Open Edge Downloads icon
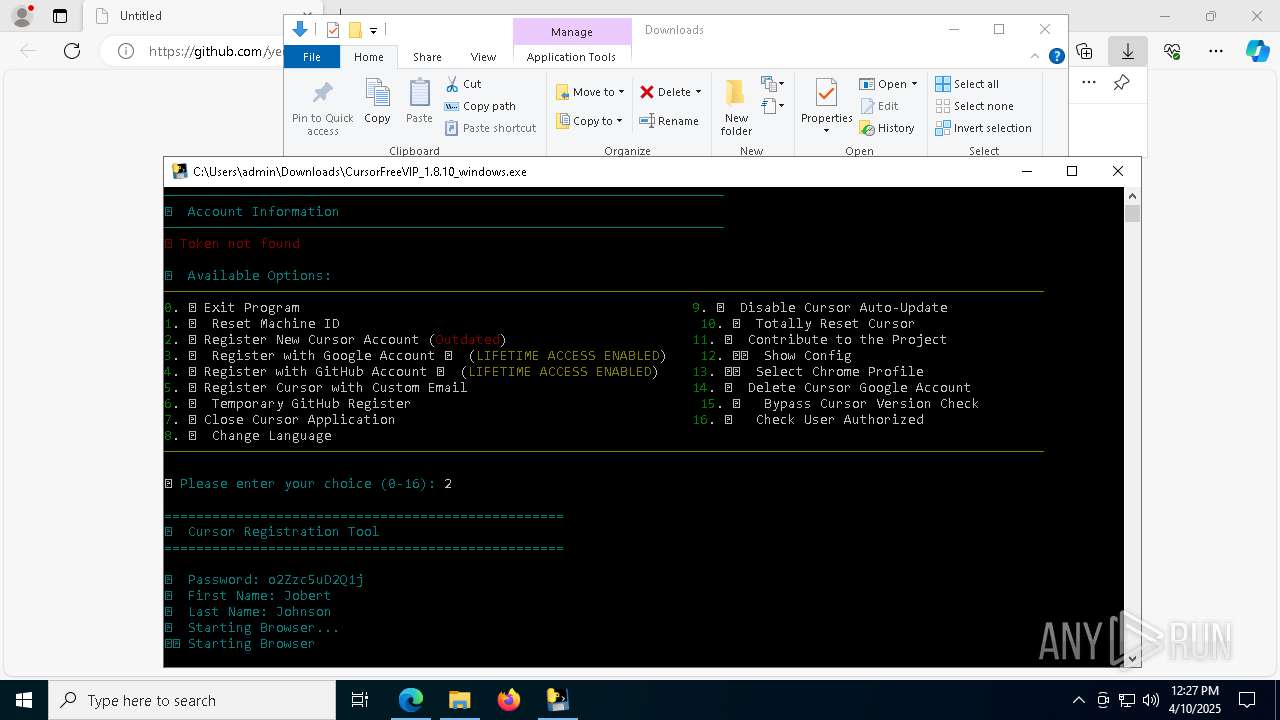The height and width of the screenshot is (720, 1280). point(1127,51)
